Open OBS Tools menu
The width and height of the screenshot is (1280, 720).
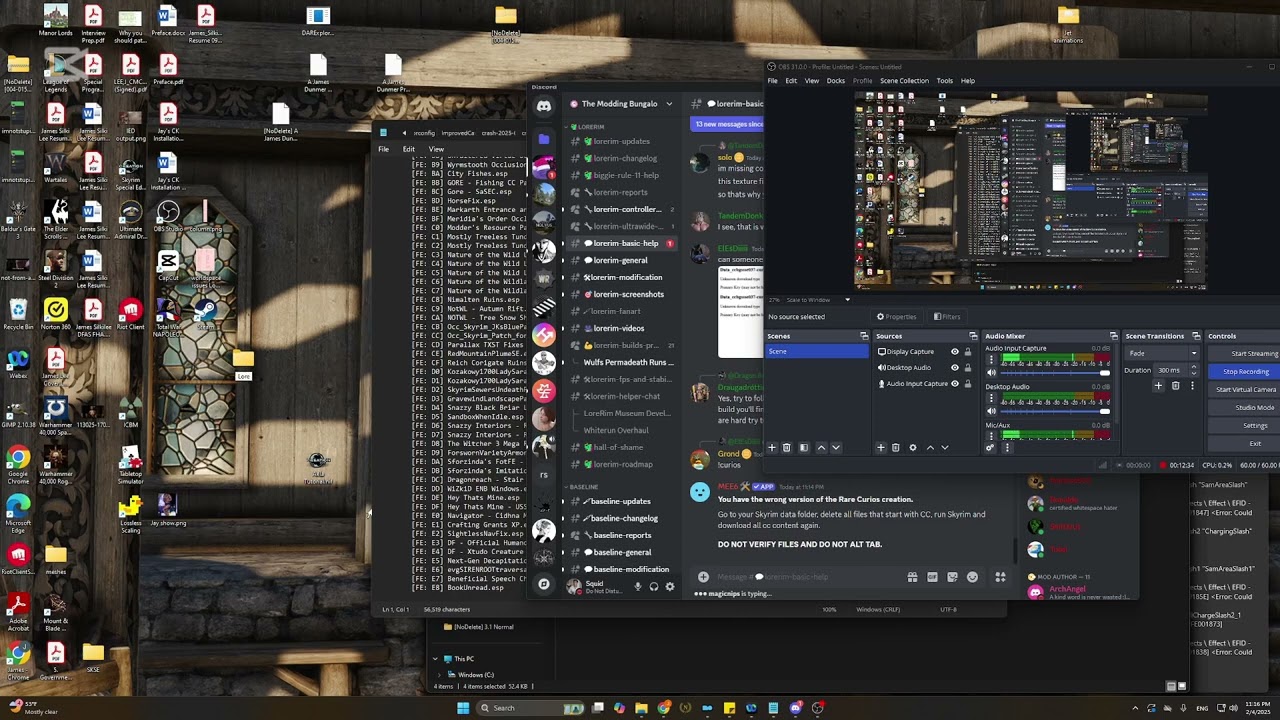944,81
